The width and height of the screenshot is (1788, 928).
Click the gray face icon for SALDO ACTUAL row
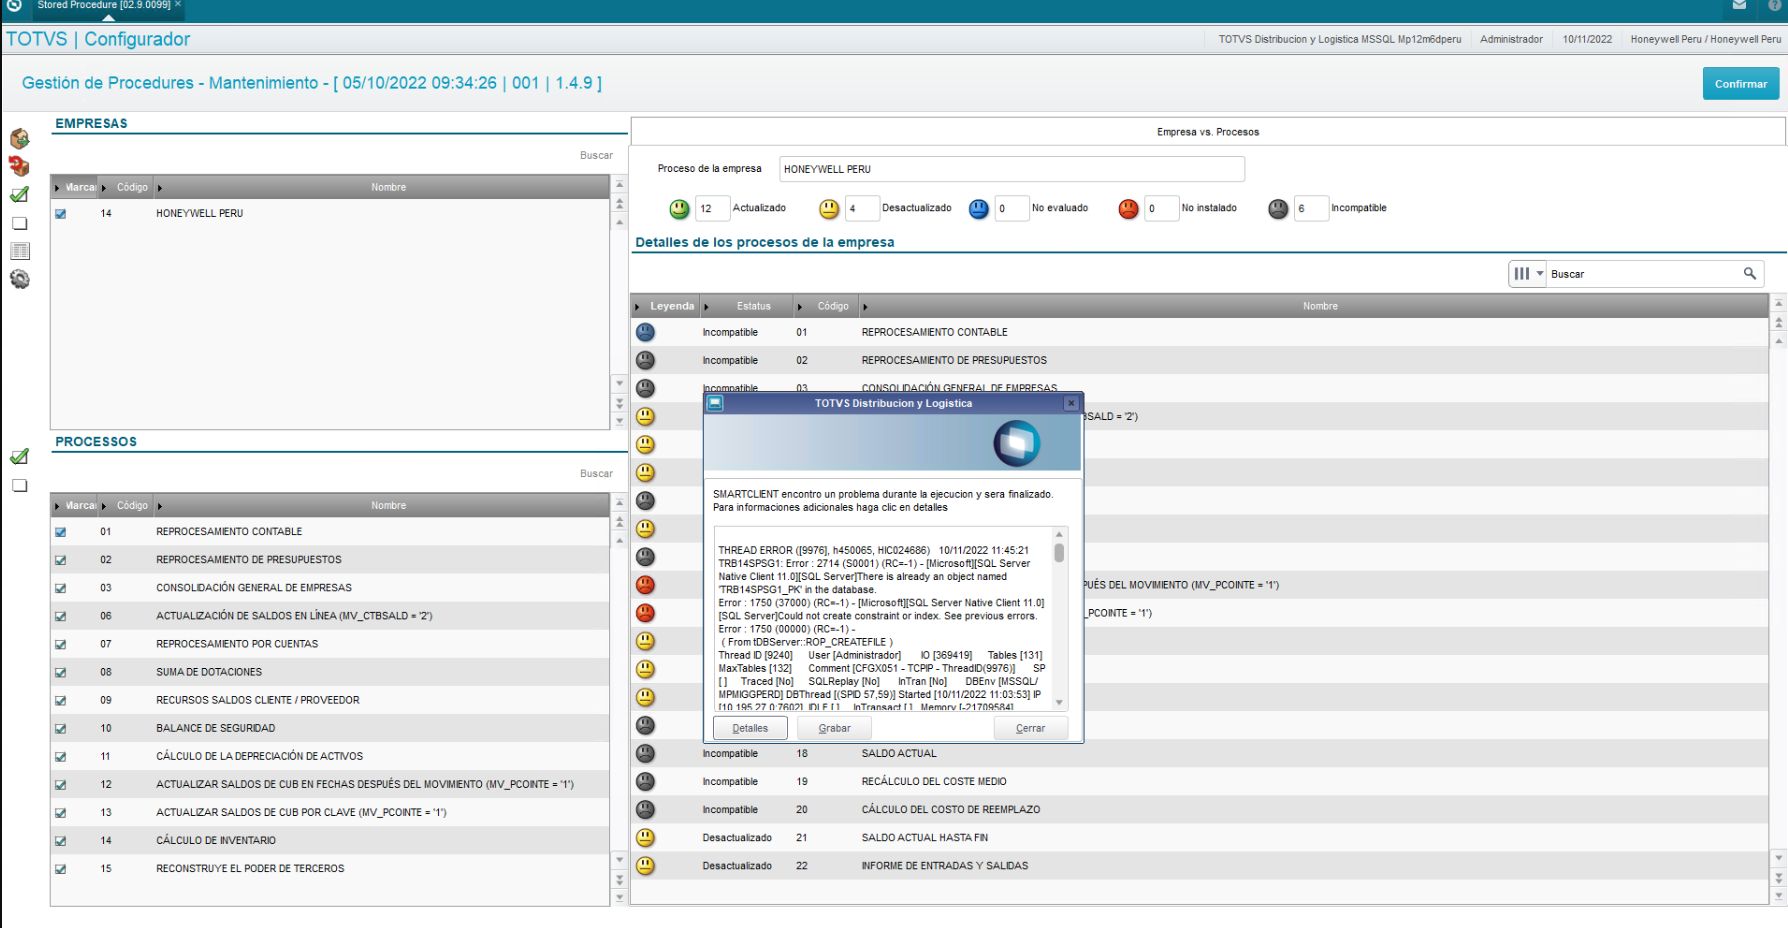point(646,753)
